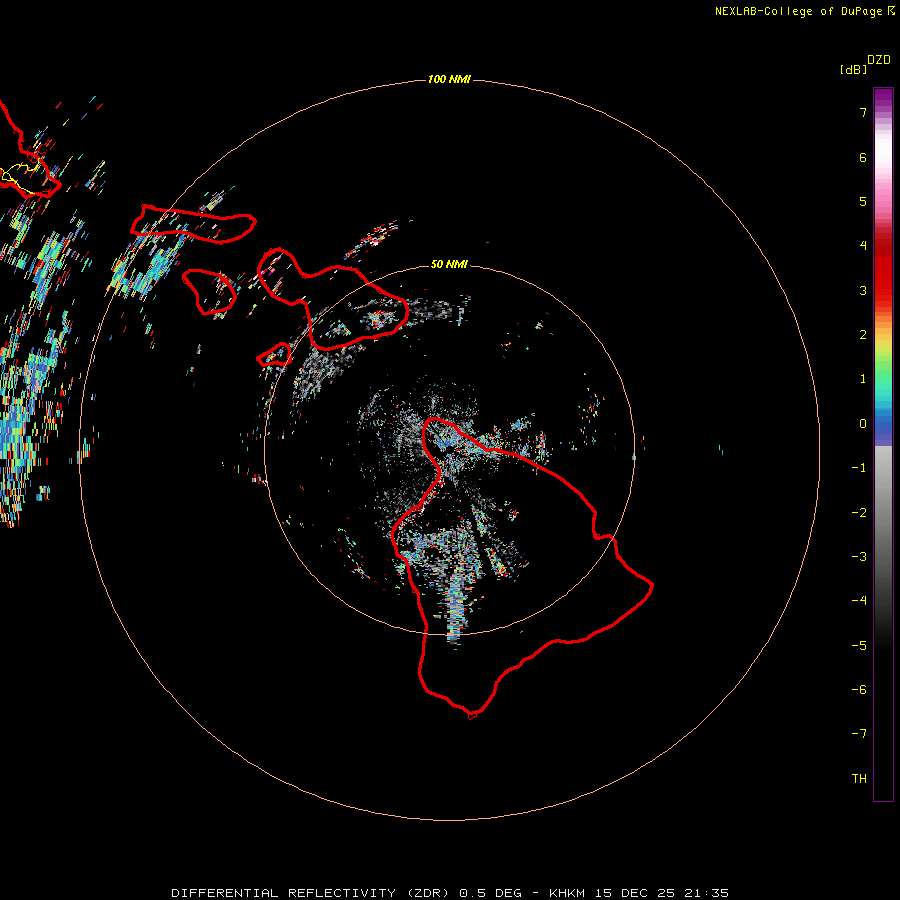This screenshot has height=900, width=900.
Task: Click the 2 value on color scale
Action: pos(863,335)
